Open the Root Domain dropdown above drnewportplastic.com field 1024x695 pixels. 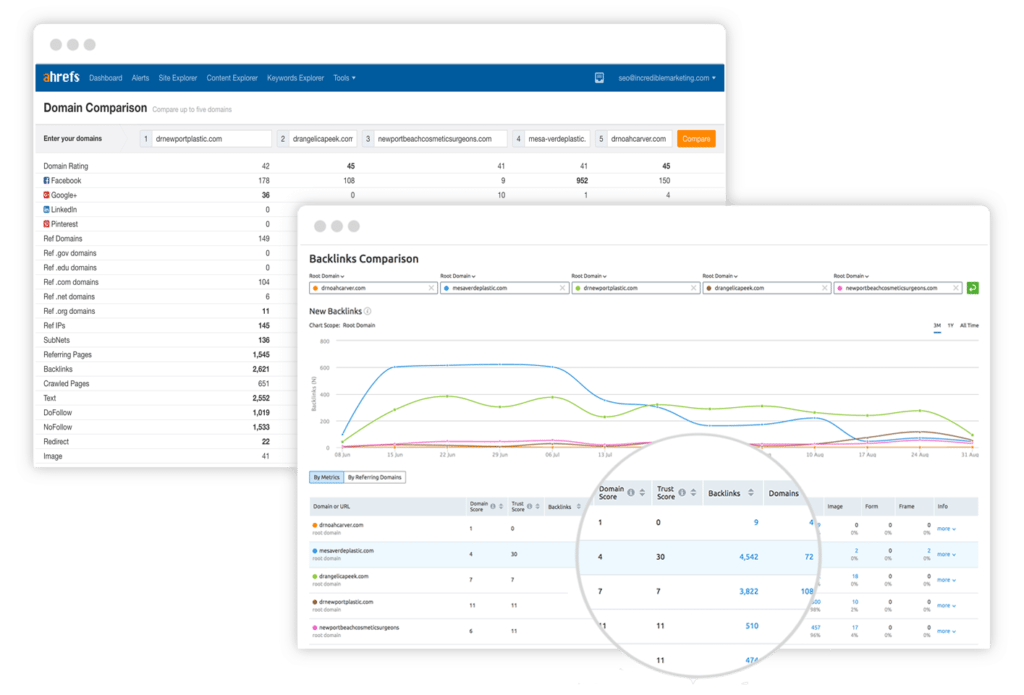(589, 276)
